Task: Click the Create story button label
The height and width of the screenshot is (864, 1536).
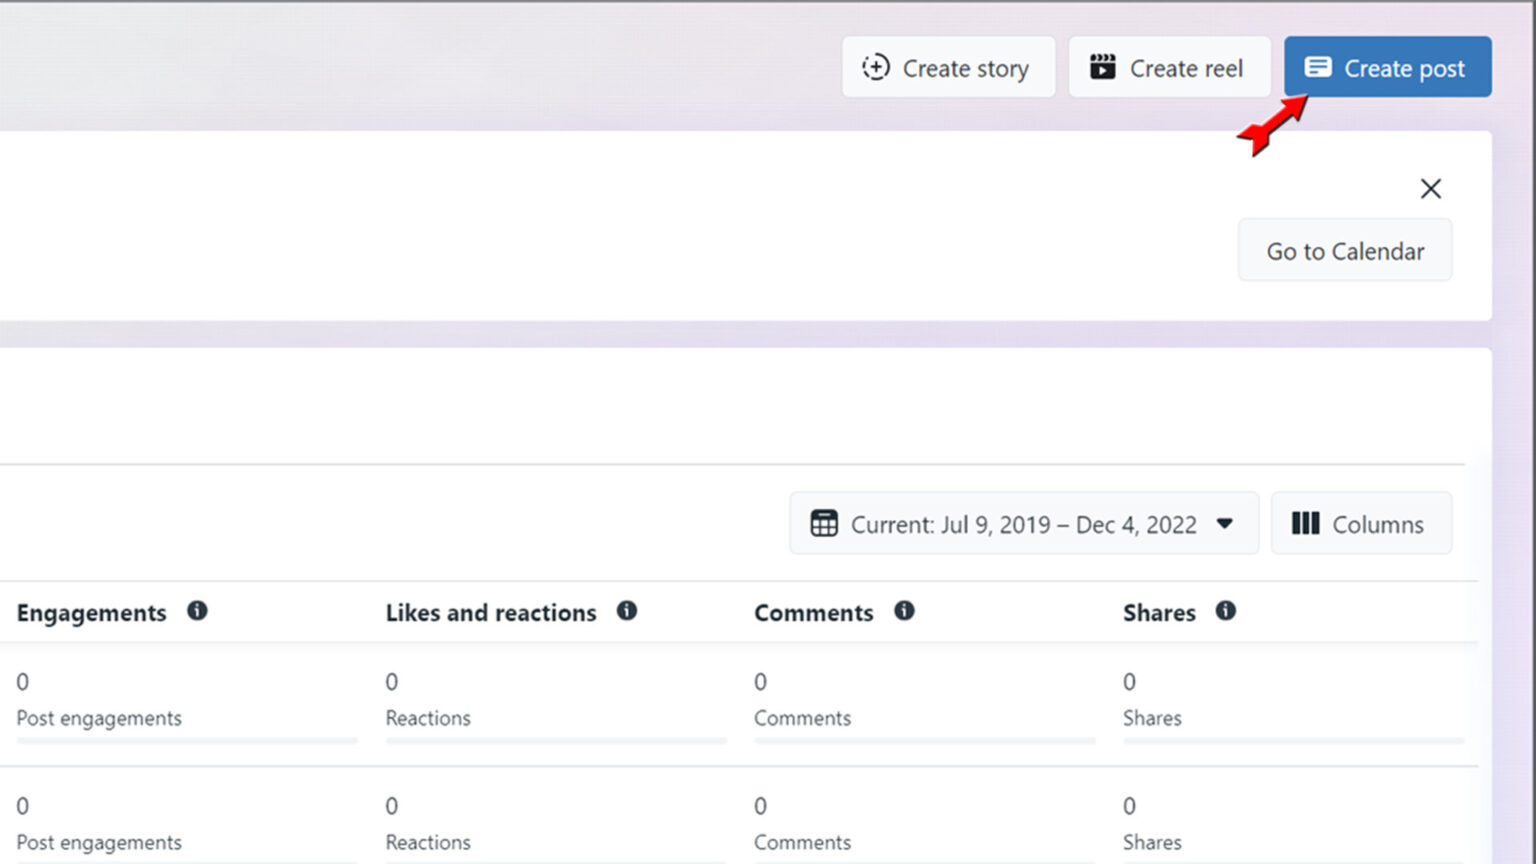Action: tap(965, 69)
